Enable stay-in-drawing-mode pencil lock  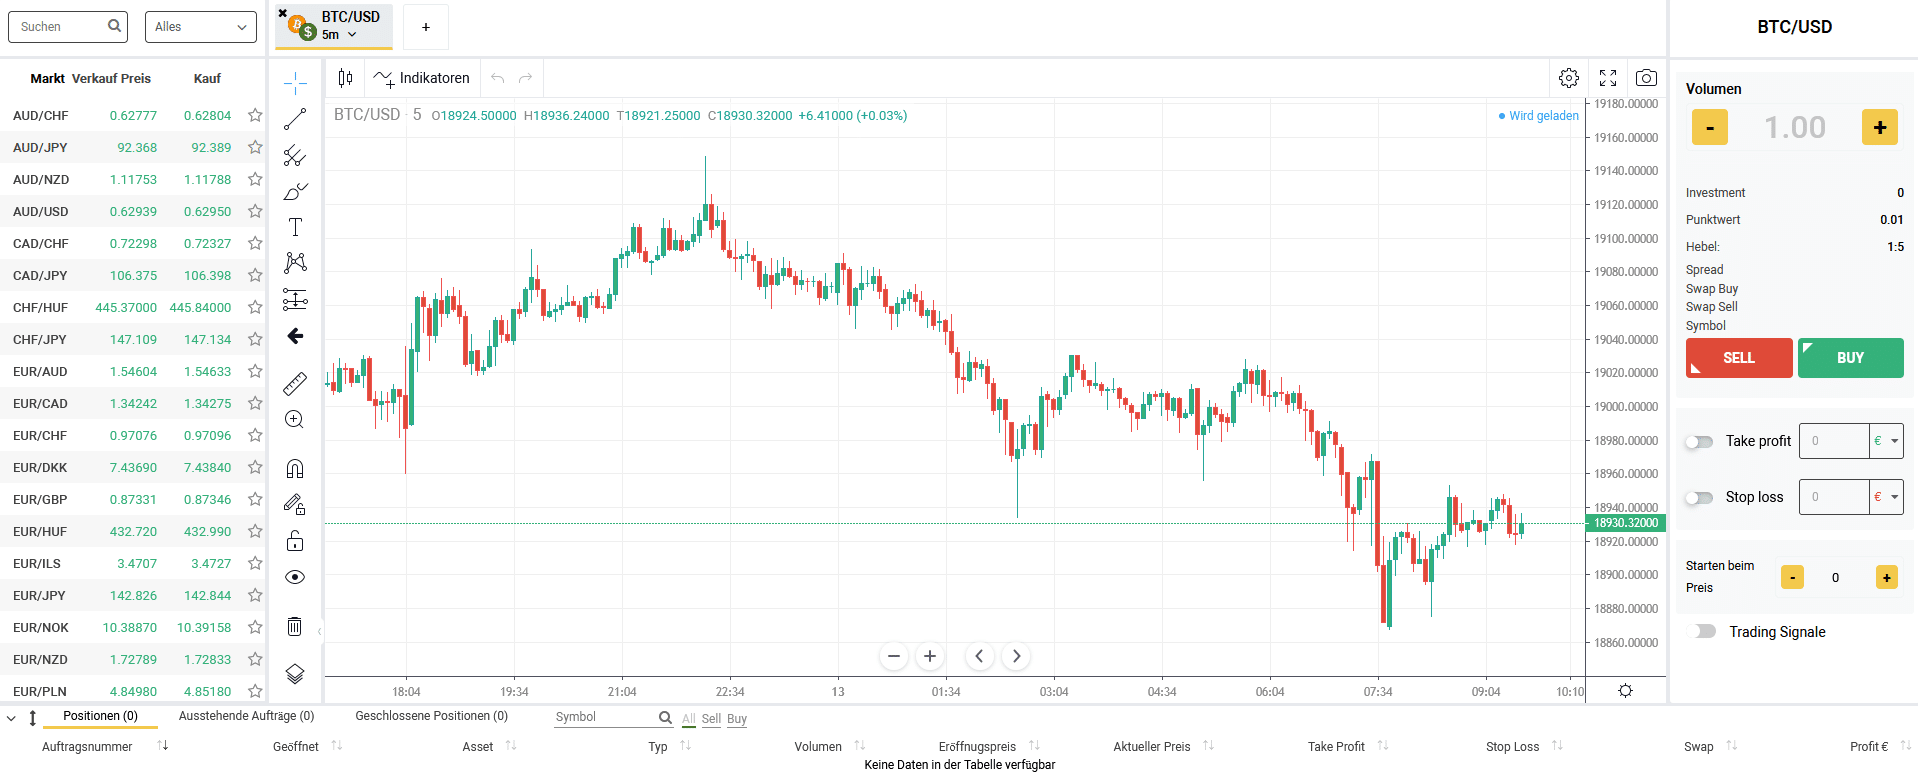point(295,505)
